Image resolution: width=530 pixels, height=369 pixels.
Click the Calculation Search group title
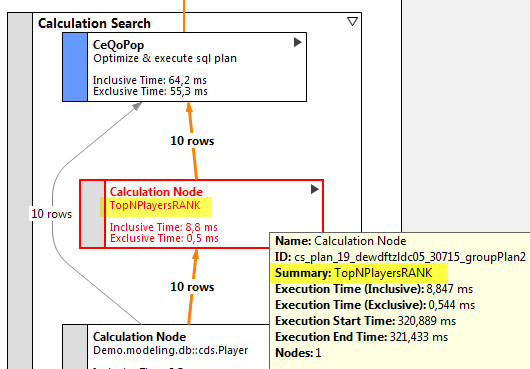[94, 23]
